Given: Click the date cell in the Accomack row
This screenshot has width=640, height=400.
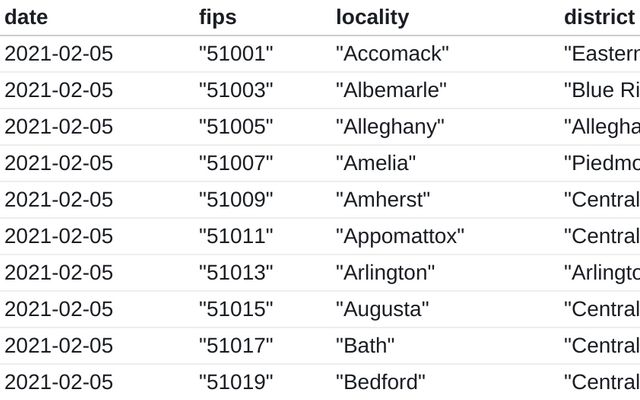Looking at the screenshot, I should coord(59,54).
